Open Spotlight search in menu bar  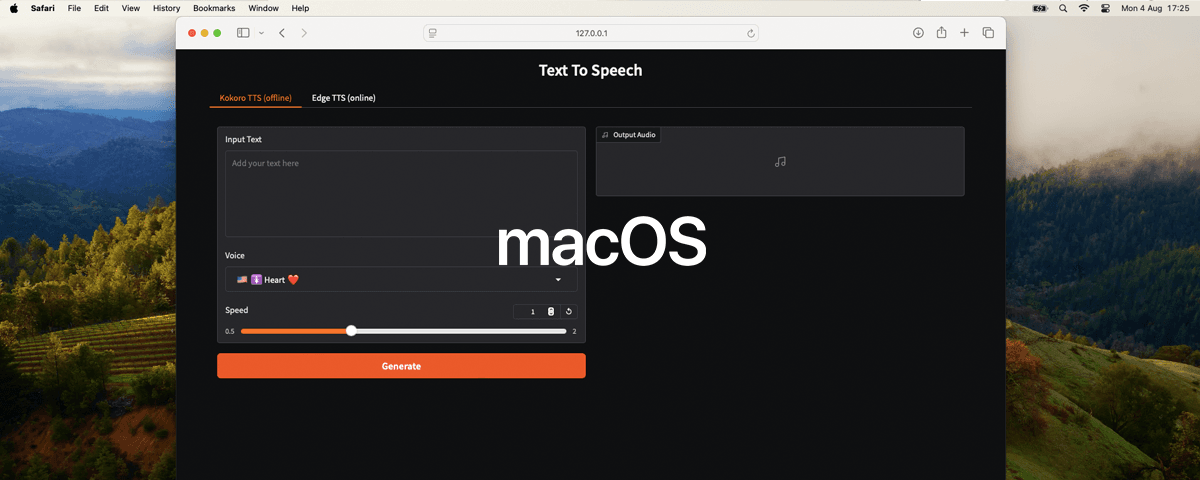click(x=1062, y=8)
